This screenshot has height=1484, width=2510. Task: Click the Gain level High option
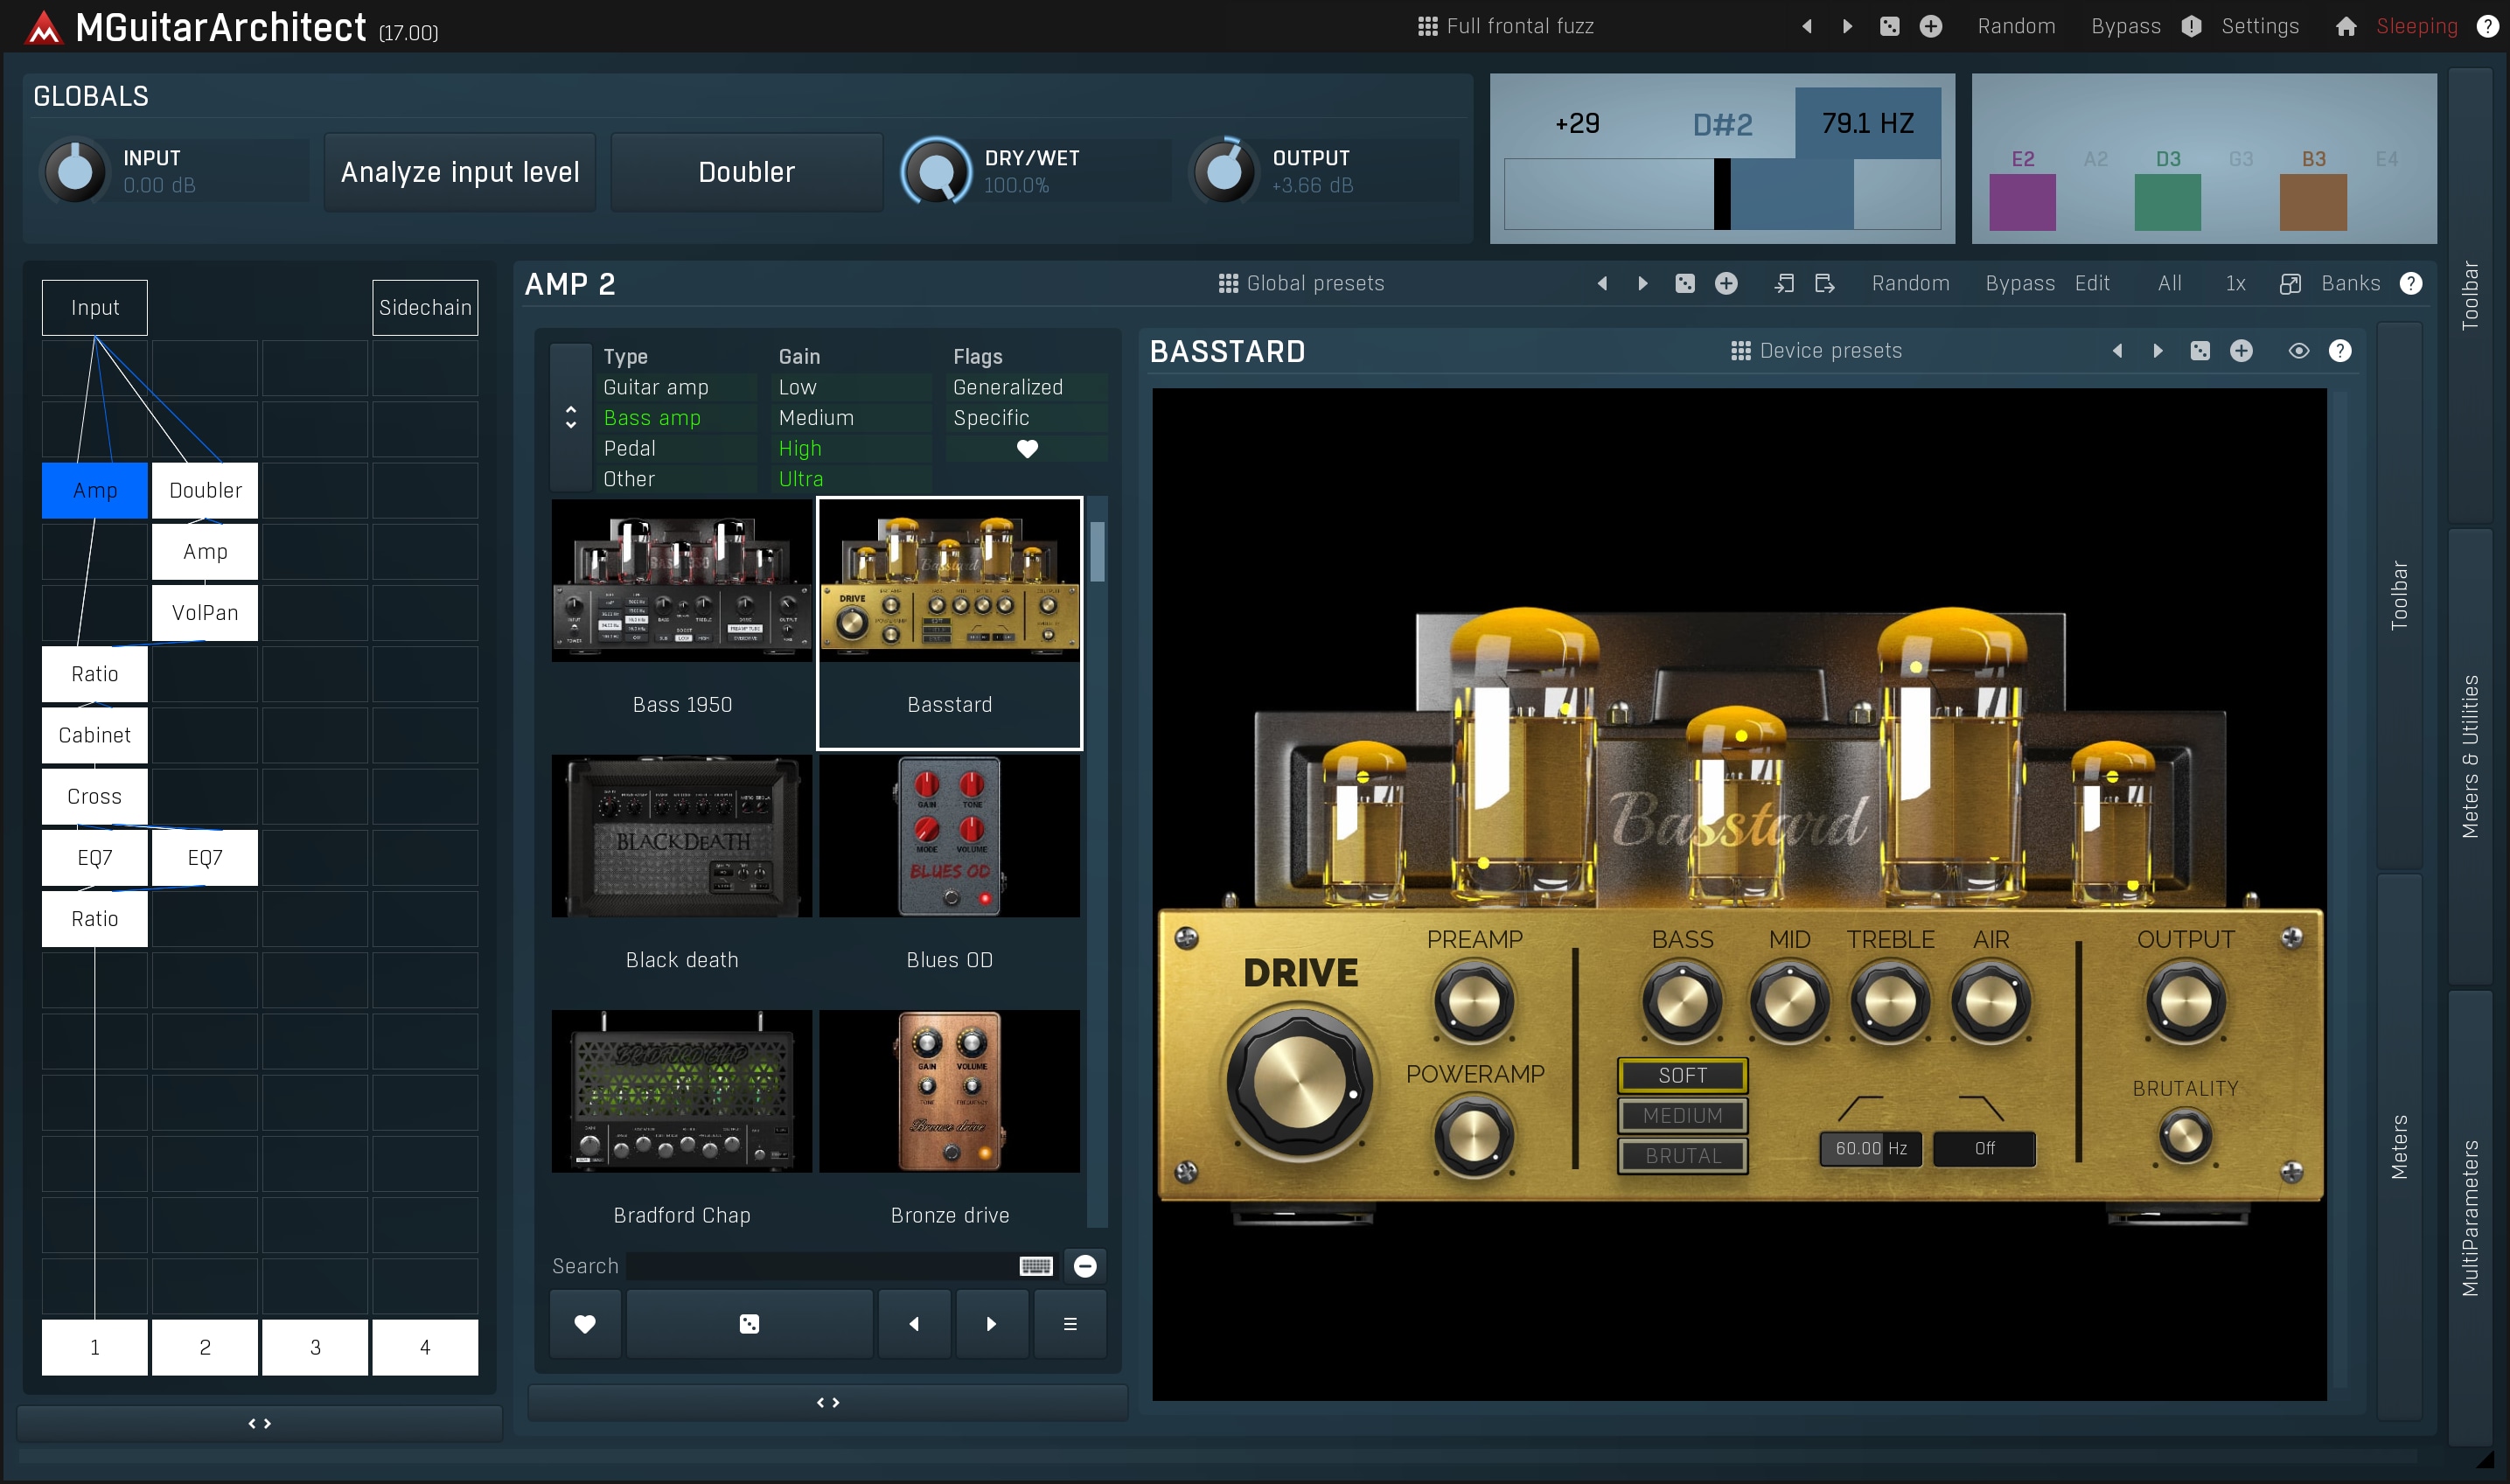coord(802,449)
